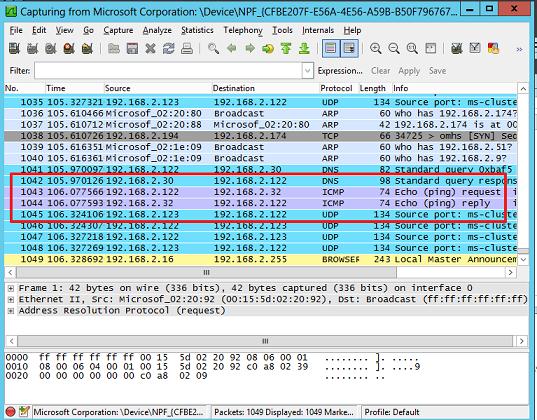Select packet 1049 BROWSER announcement row
This screenshot has width=537, height=420.
260,259
